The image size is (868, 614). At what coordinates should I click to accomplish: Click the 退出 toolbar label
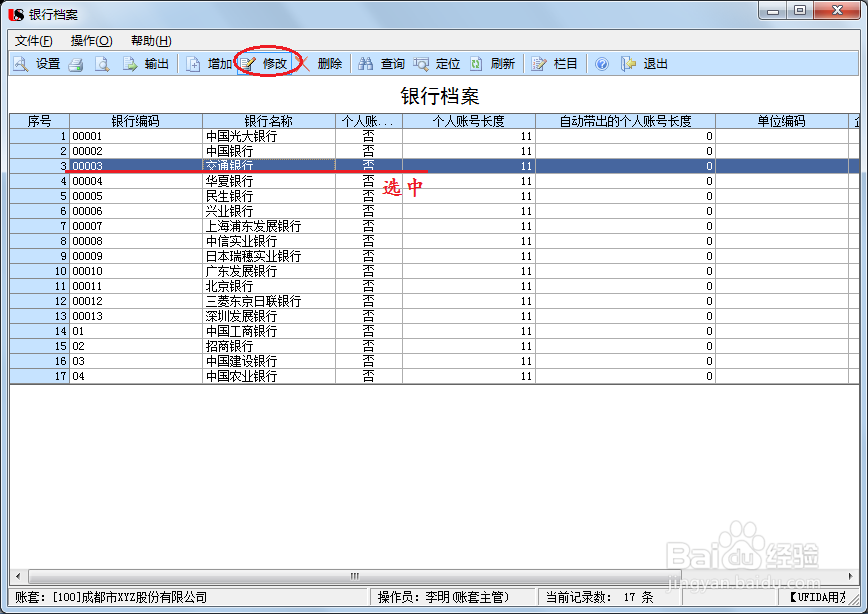(x=655, y=64)
